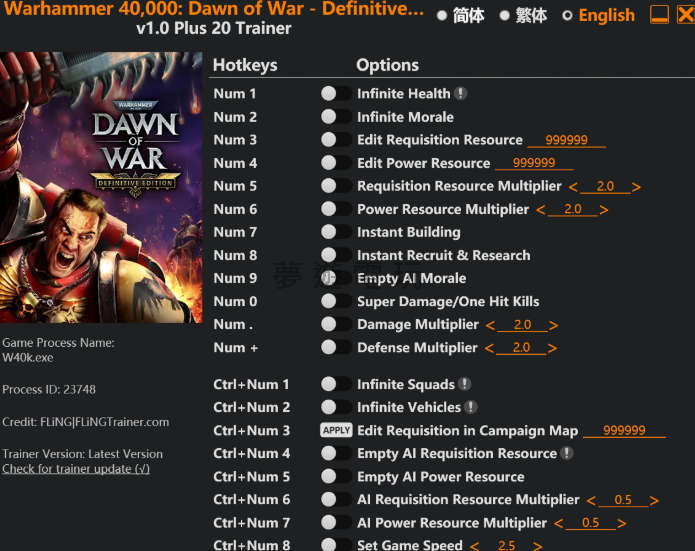
Task: Toggle AI Power Resource Multiplier
Action: [336, 523]
